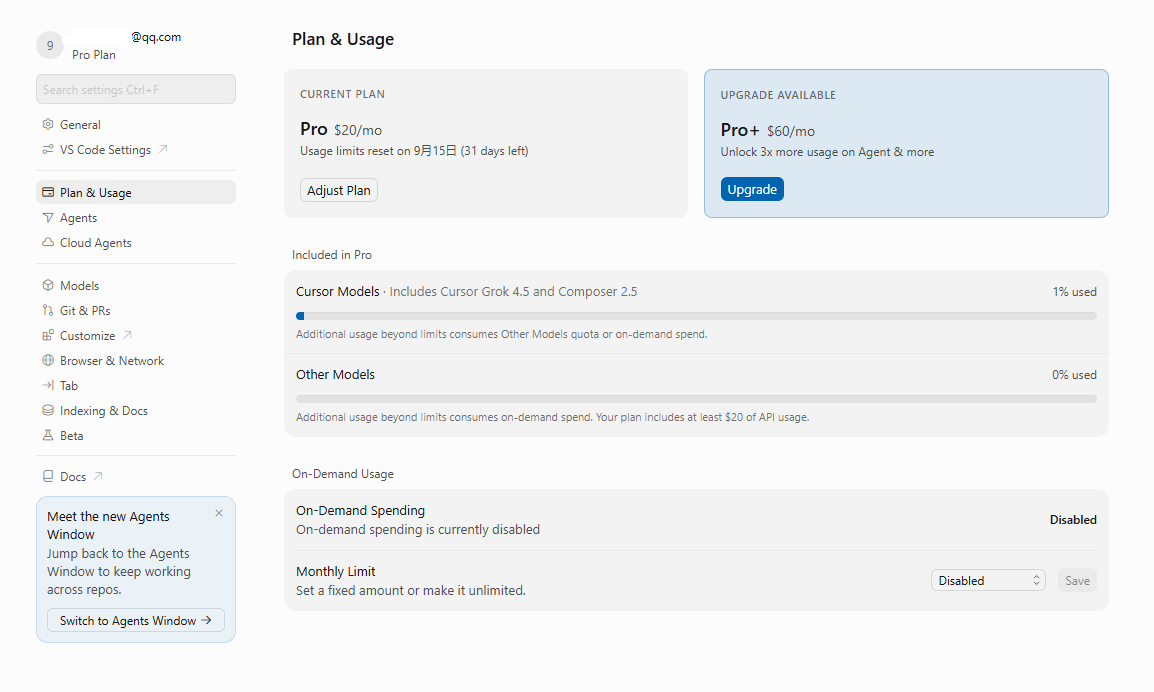Go to the Cloud Agents section
The image size is (1154, 692).
point(136,242)
